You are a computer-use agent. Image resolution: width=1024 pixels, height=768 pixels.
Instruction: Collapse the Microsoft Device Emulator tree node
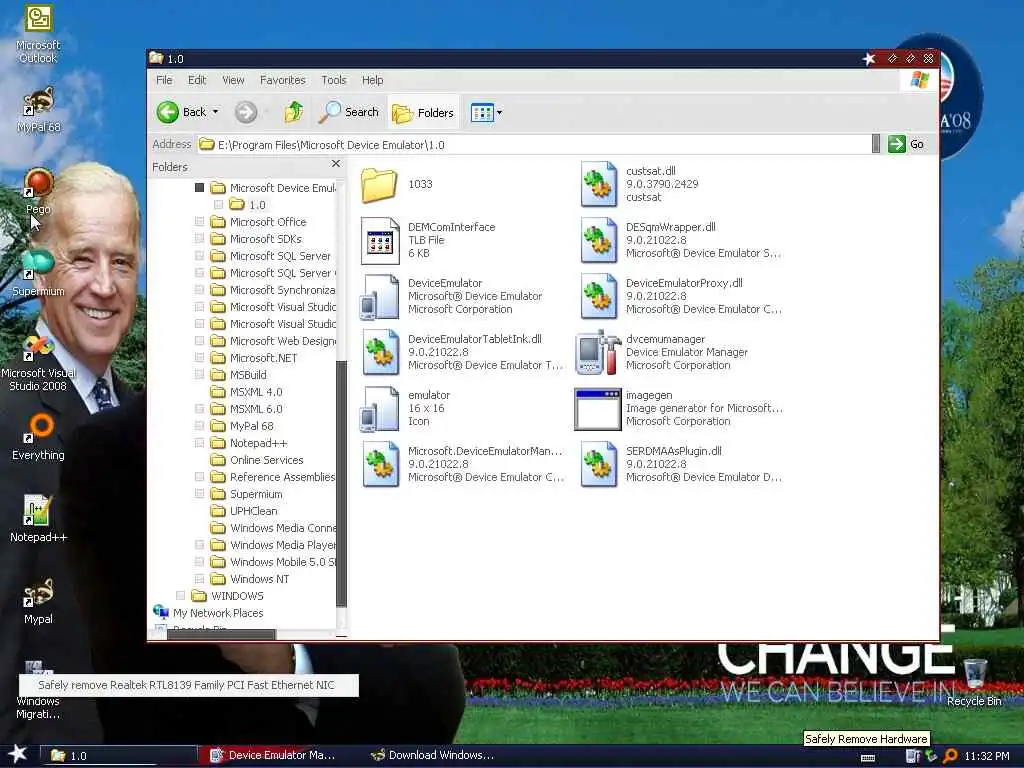[199, 188]
